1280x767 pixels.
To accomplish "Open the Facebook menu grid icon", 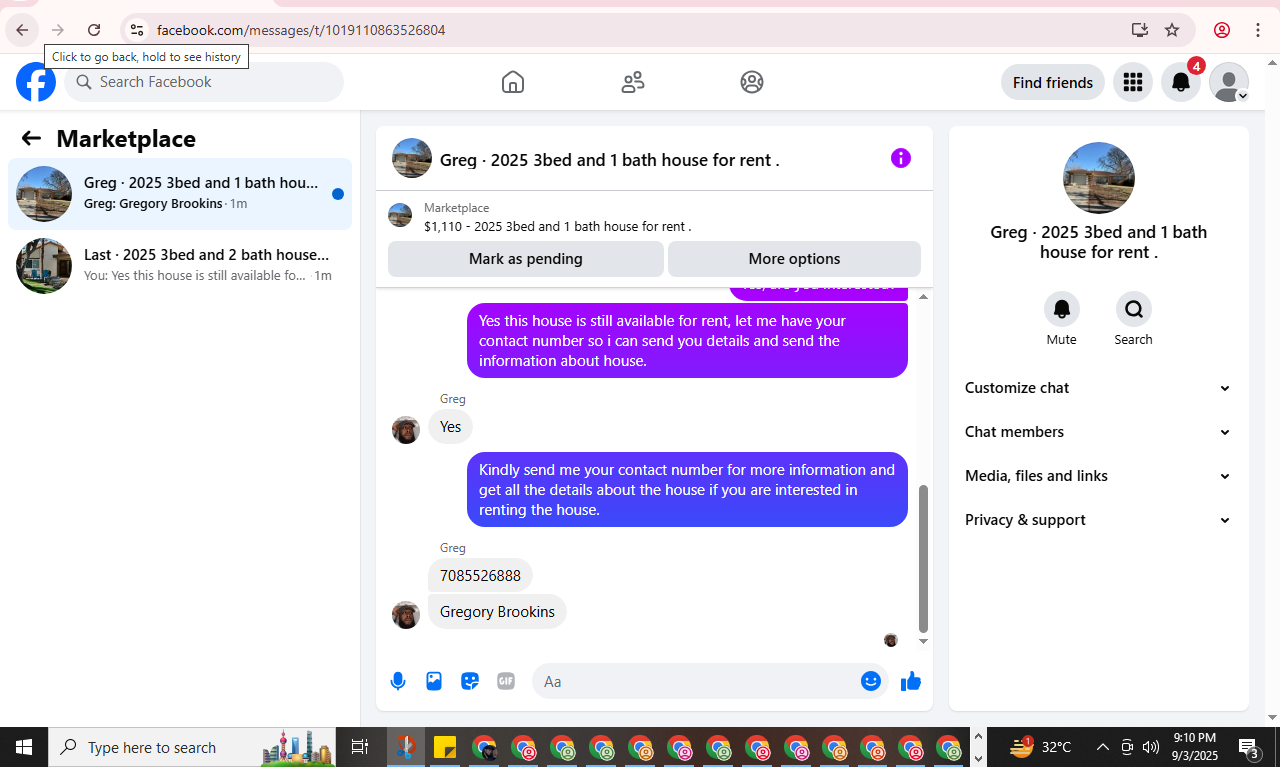I will click(x=1133, y=82).
